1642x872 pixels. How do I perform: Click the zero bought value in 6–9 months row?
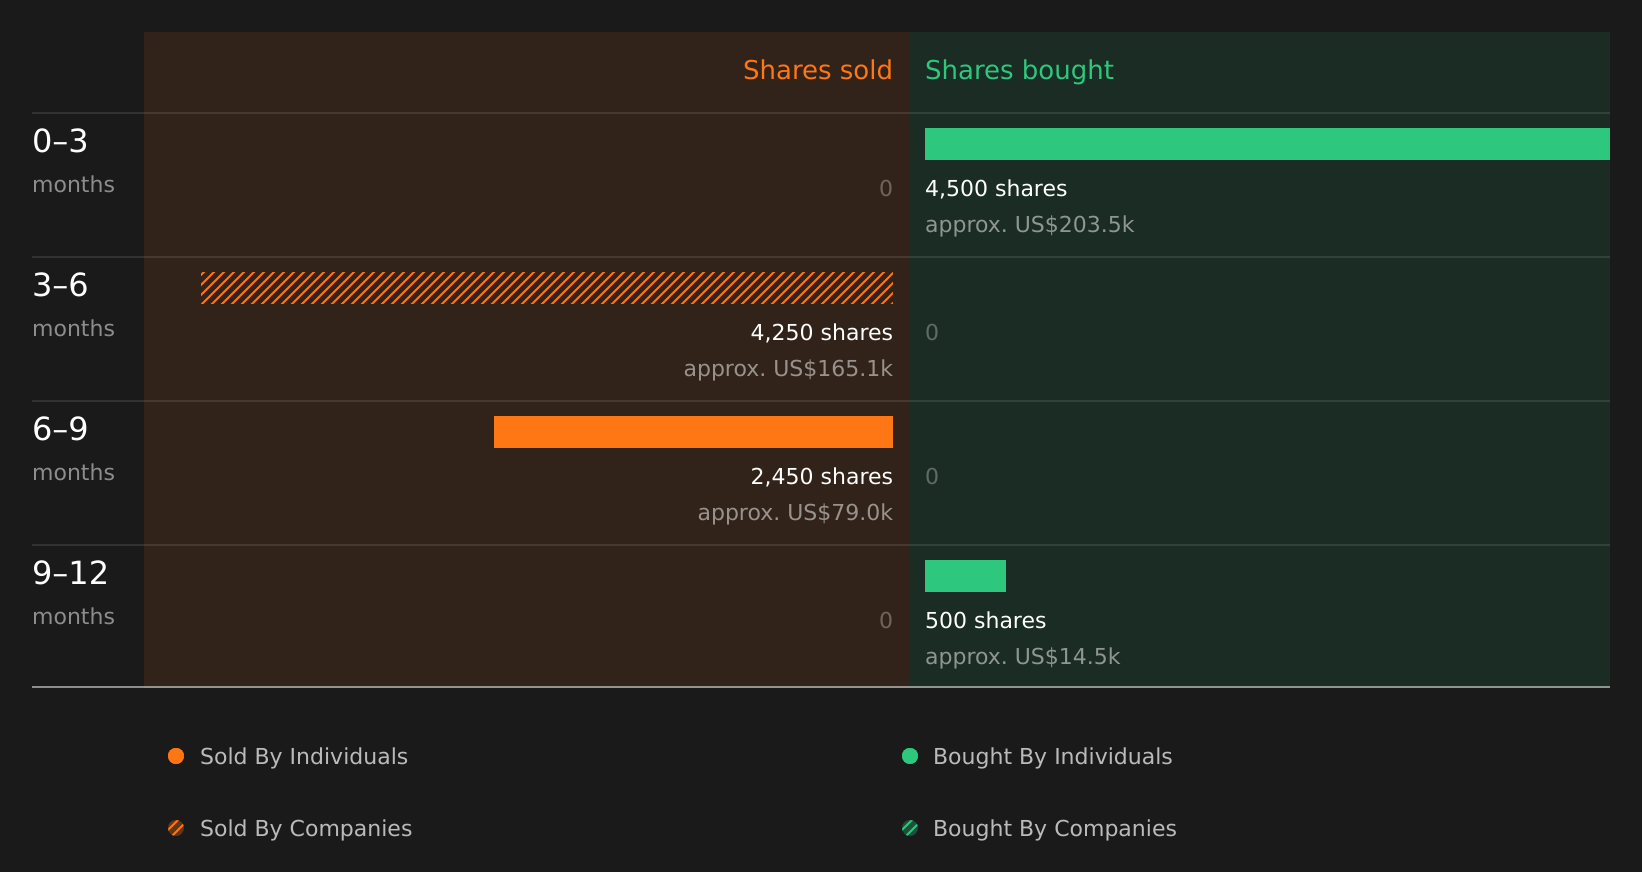(932, 476)
